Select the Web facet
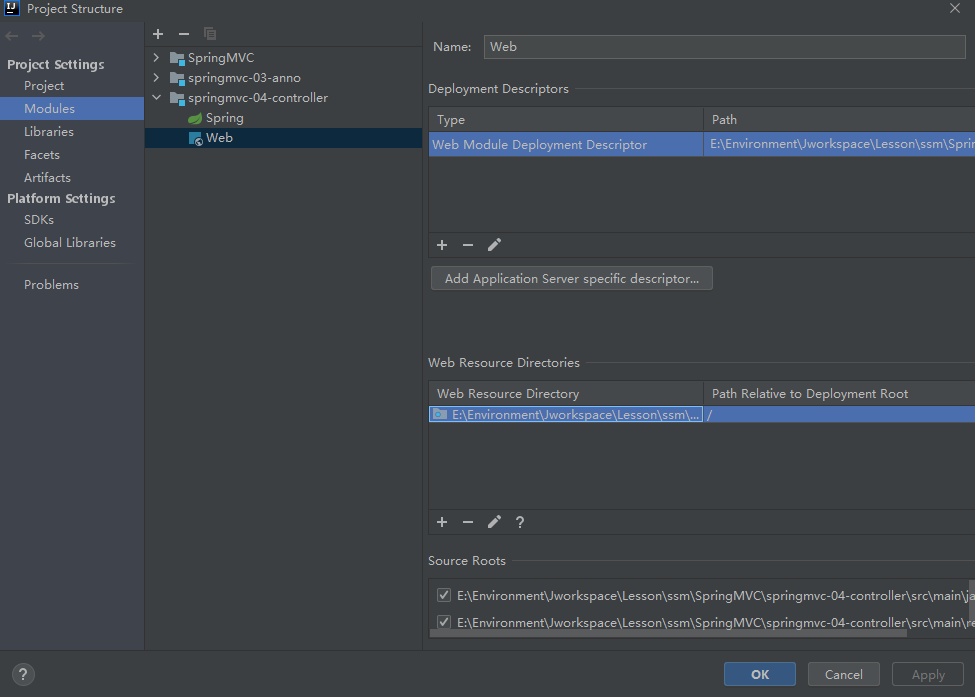The width and height of the screenshot is (975, 697). (x=219, y=137)
